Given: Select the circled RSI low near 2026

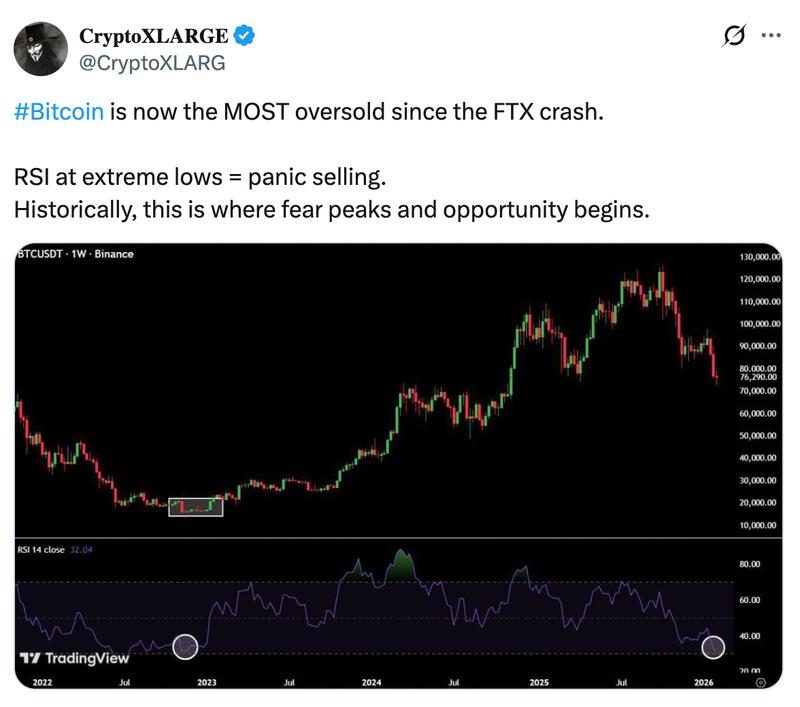Looking at the screenshot, I should click(711, 648).
